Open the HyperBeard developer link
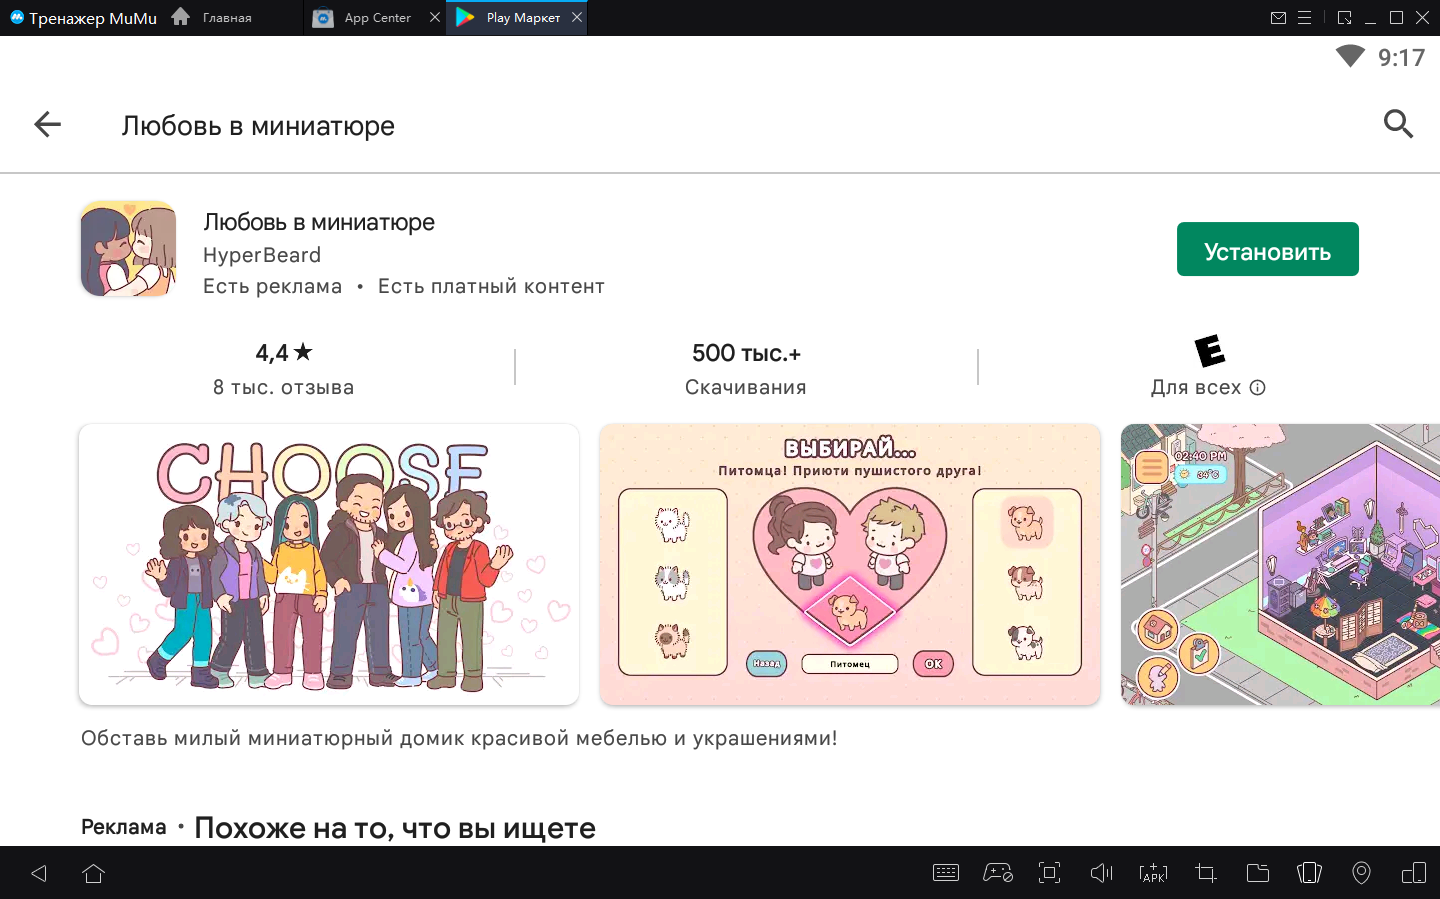 click(x=262, y=255)
